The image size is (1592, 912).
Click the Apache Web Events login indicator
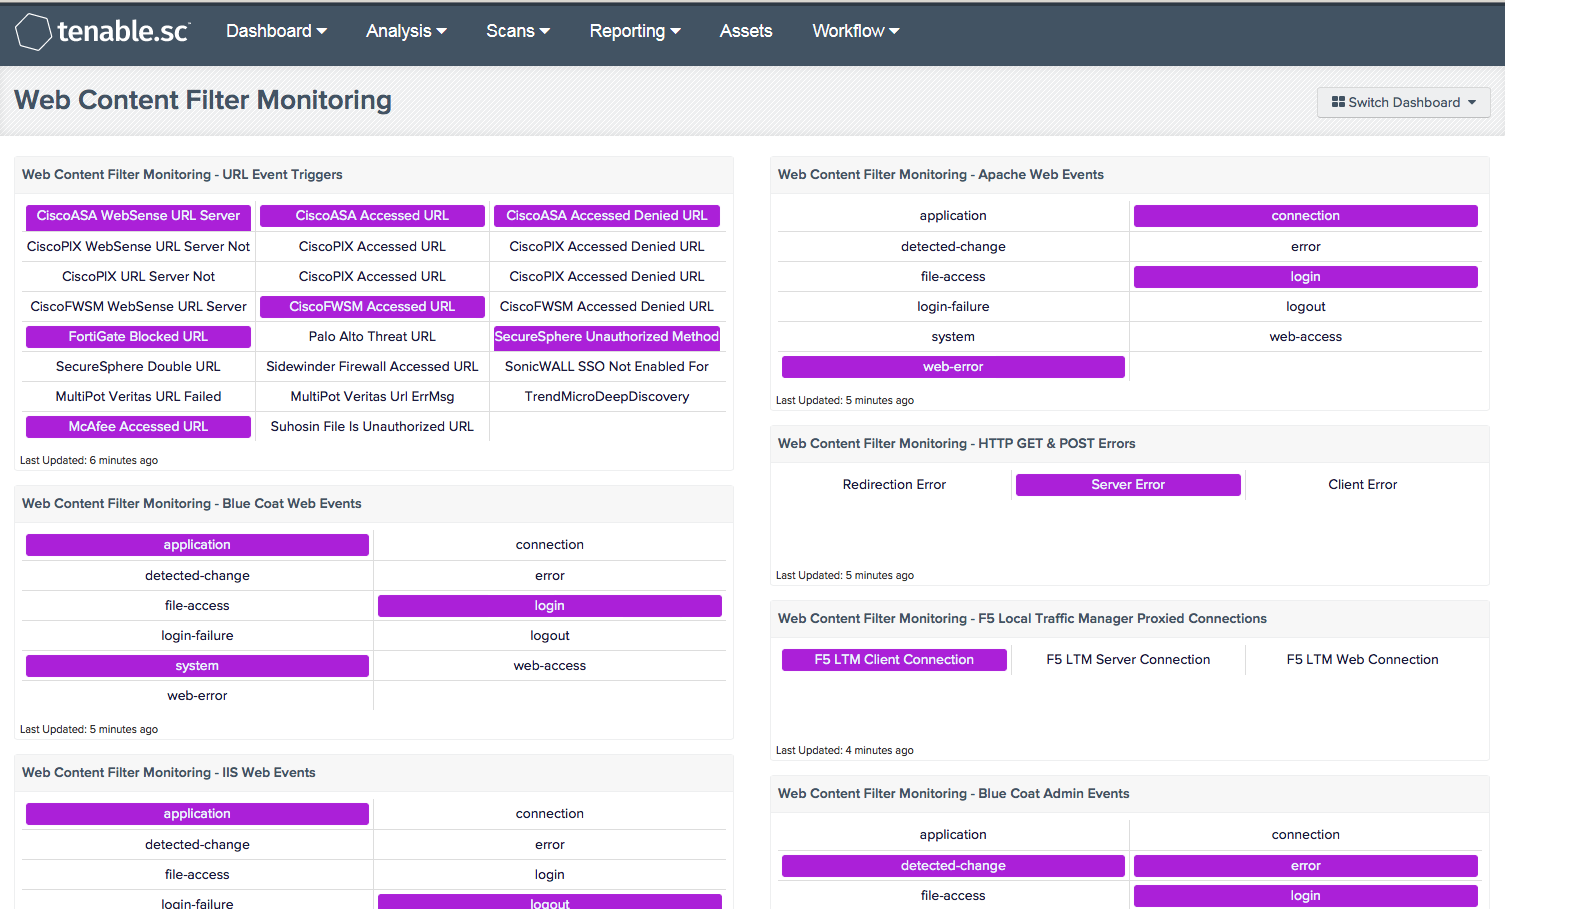click(1305, 277)
